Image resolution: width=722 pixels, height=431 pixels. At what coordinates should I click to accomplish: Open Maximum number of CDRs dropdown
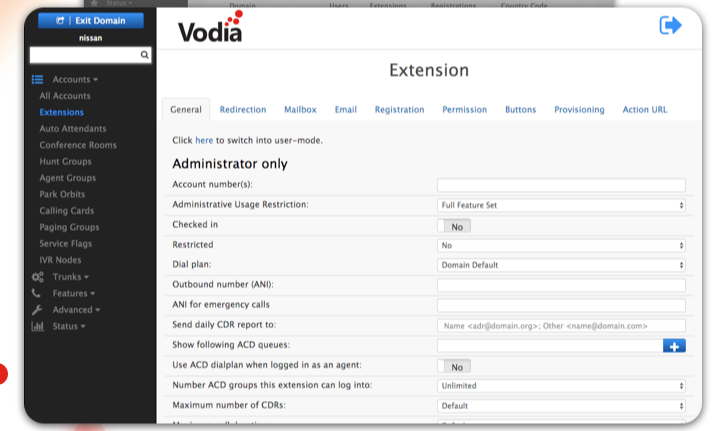tap(561, 406)
